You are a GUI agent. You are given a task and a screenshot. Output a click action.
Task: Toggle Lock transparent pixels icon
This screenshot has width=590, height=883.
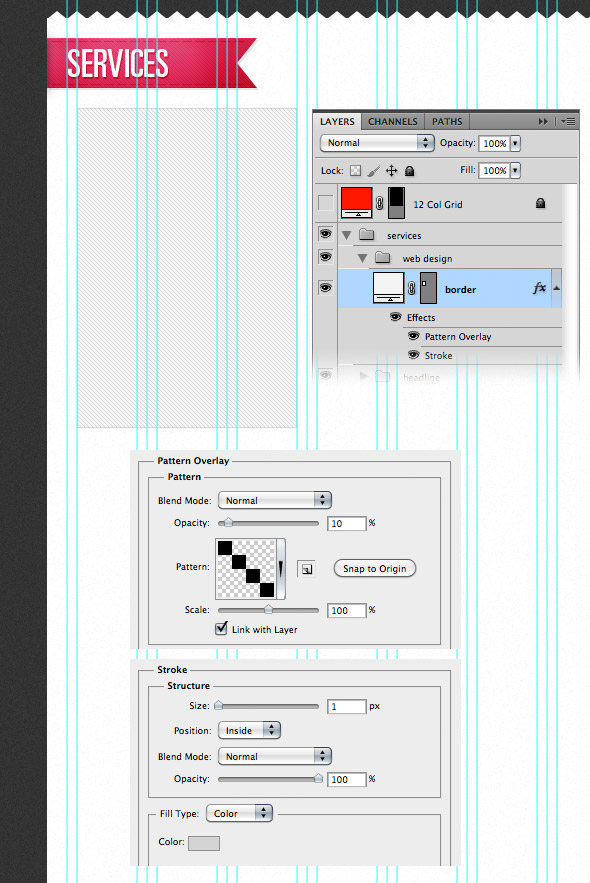point(355,171)
